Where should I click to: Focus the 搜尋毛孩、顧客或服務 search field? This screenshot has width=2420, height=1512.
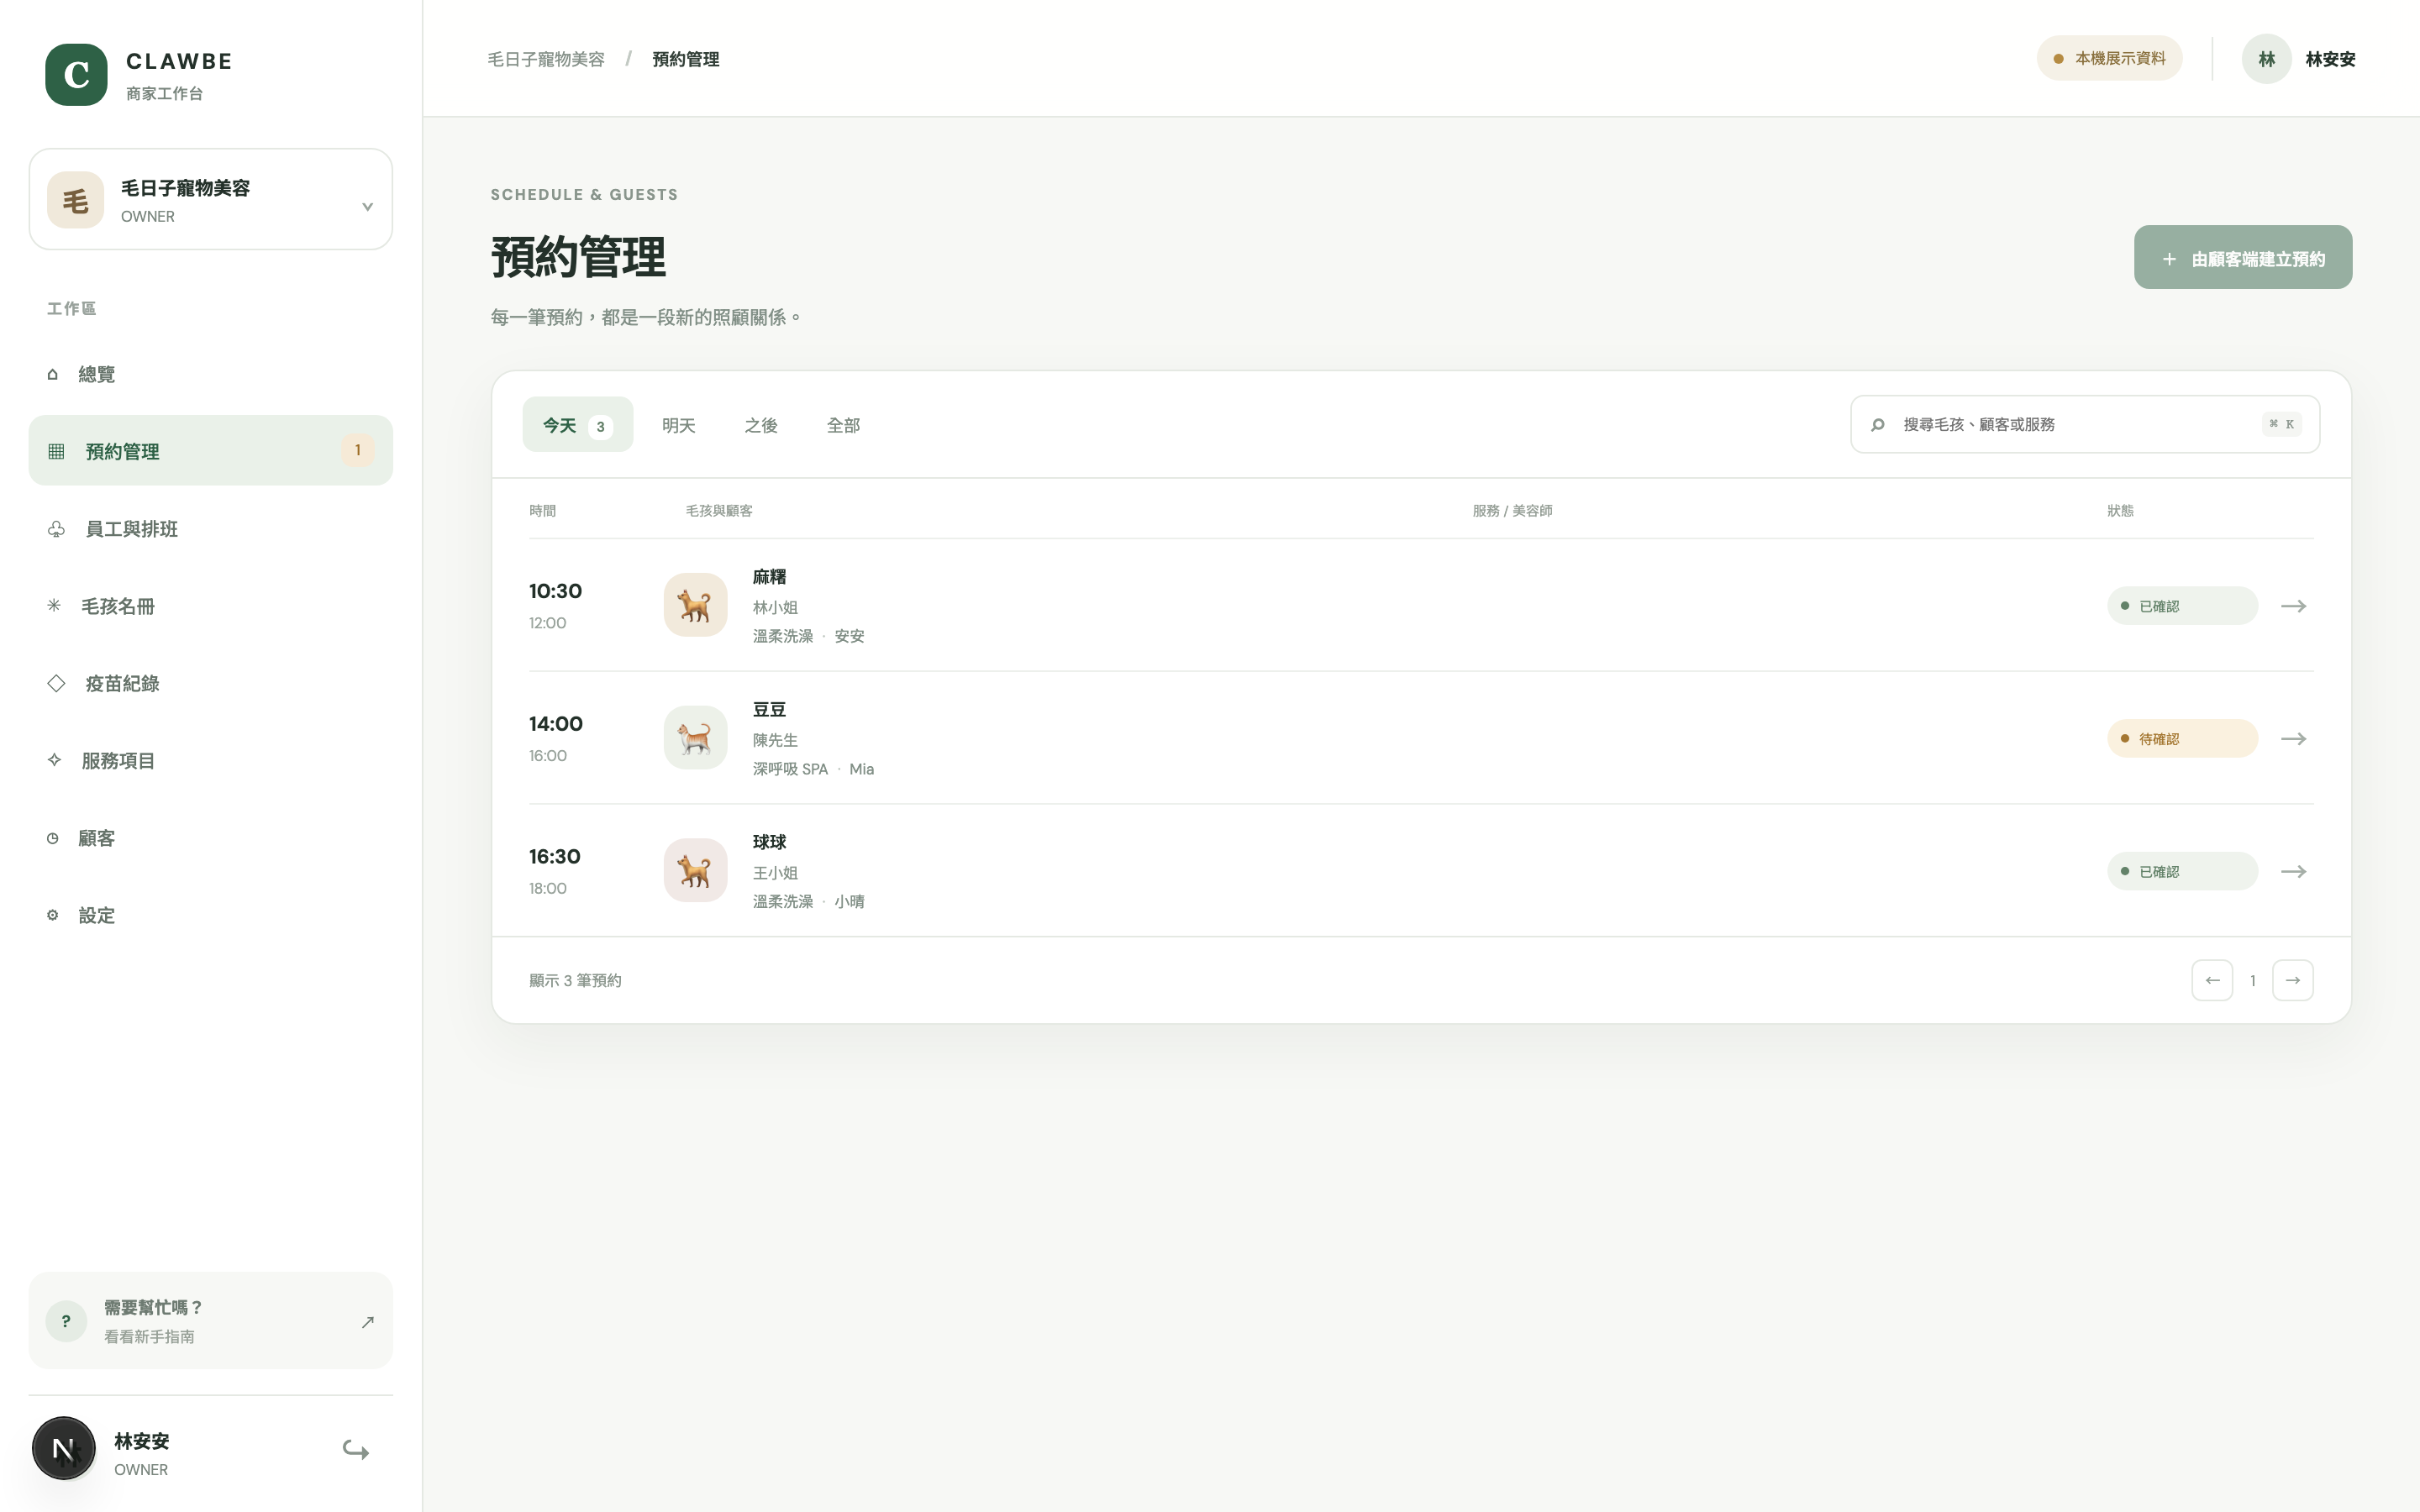(2084, 424)
